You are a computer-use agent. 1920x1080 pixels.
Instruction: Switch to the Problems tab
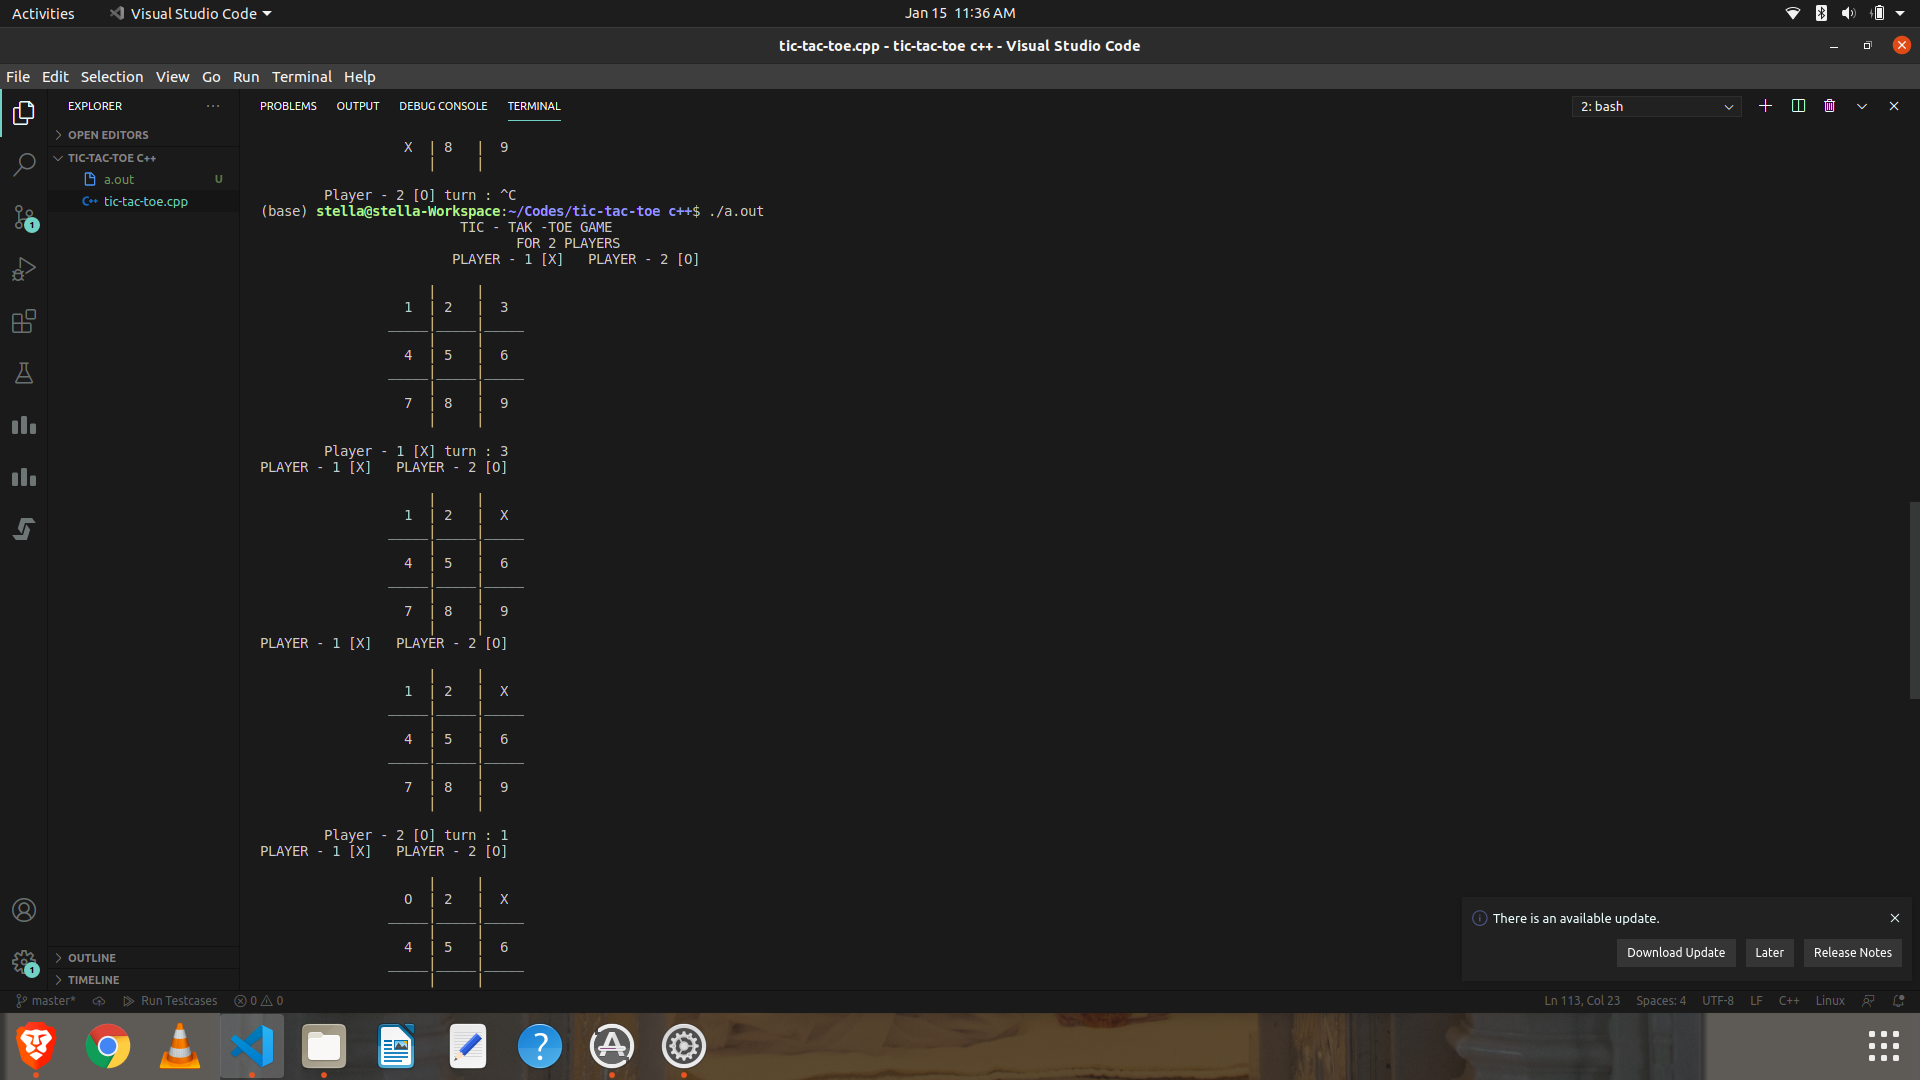click(x=288, y=106)
